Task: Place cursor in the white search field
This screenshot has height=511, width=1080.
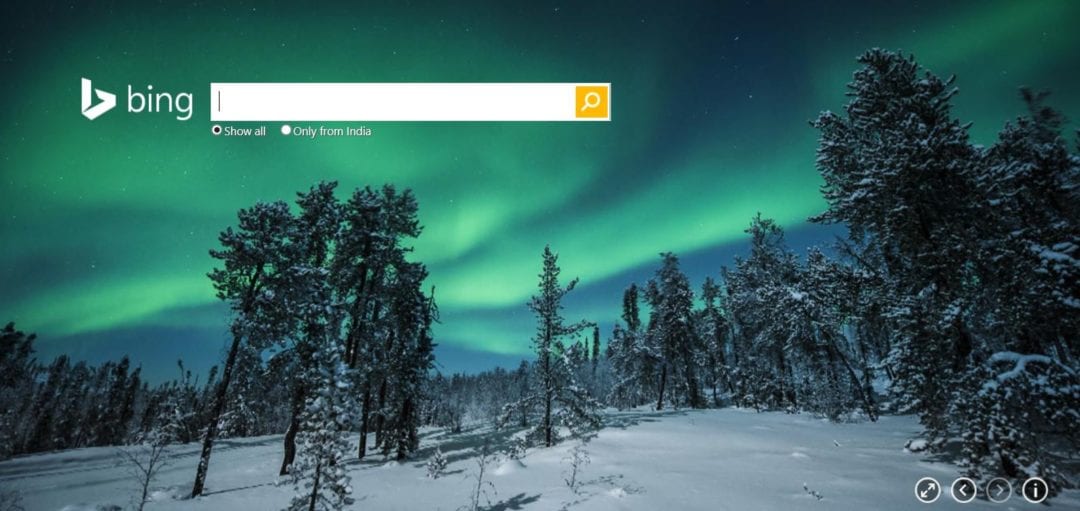Action: pos(393,102)
